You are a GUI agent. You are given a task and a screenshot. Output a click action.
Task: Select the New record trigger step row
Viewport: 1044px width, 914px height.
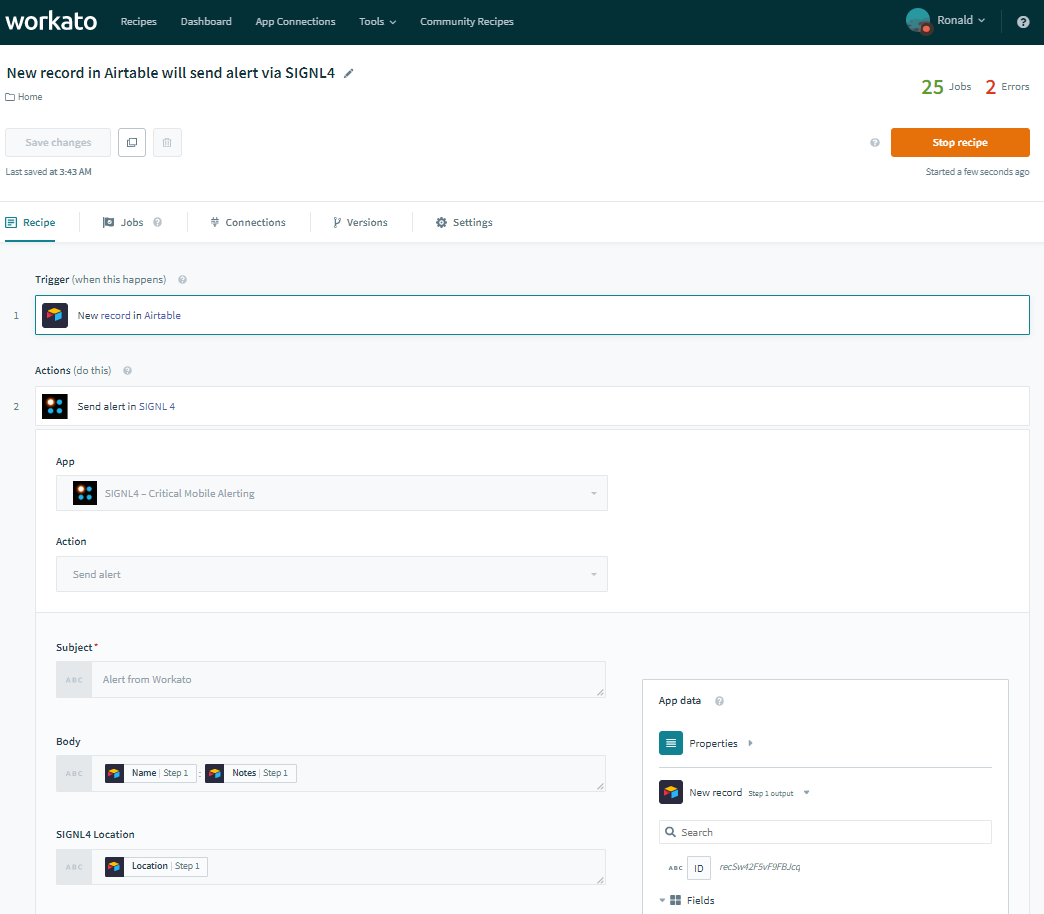(532, 315)
